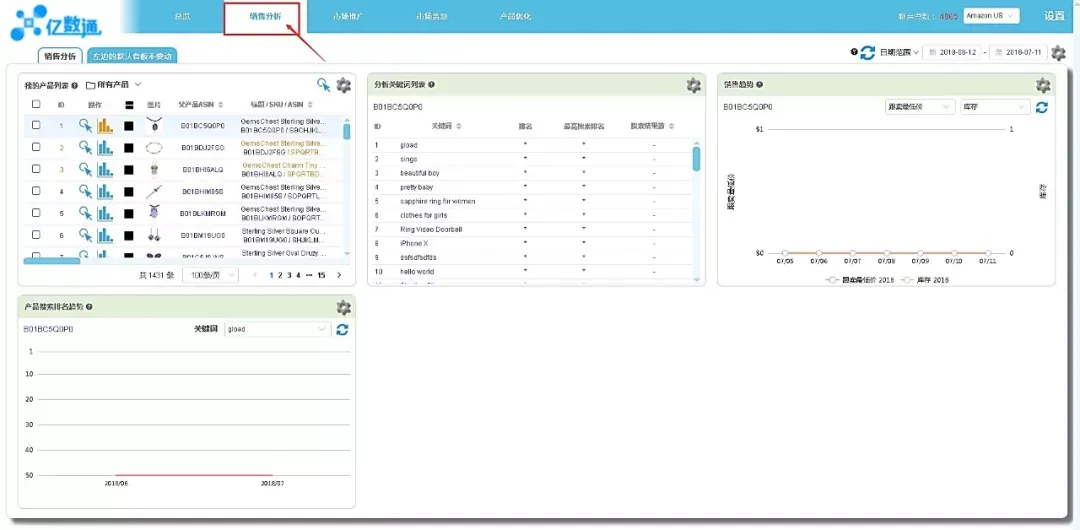Check the box for product ID 4
Image resolution: width=1080 pixels, height=530 pixels.
(37, 191)
